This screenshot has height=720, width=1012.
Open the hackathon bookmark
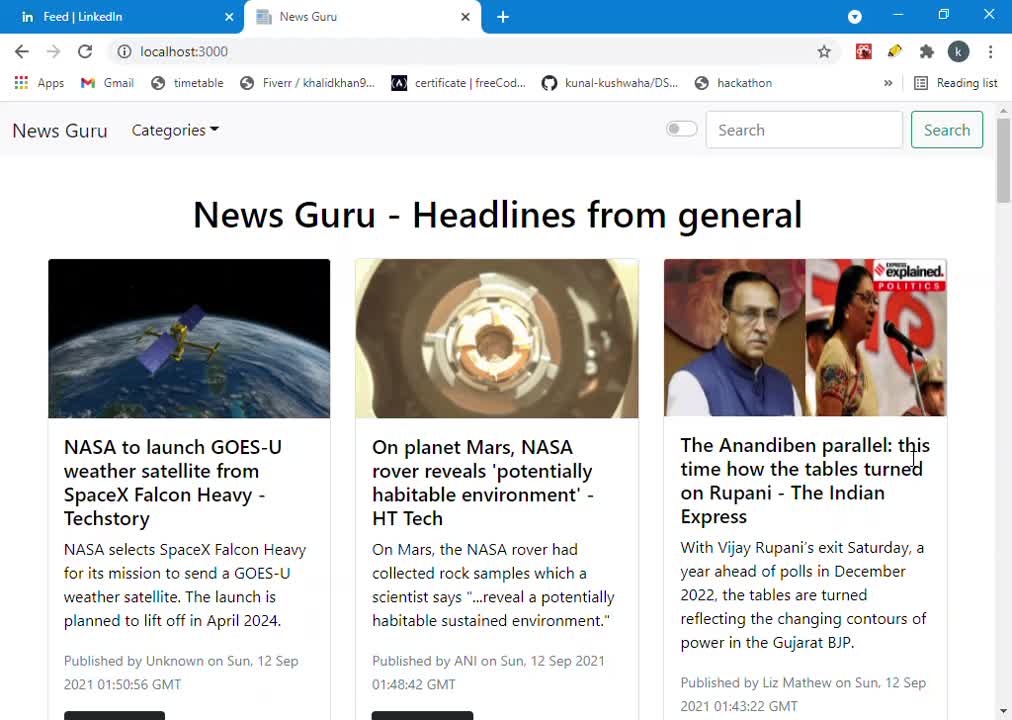click(x=733, y=83)
